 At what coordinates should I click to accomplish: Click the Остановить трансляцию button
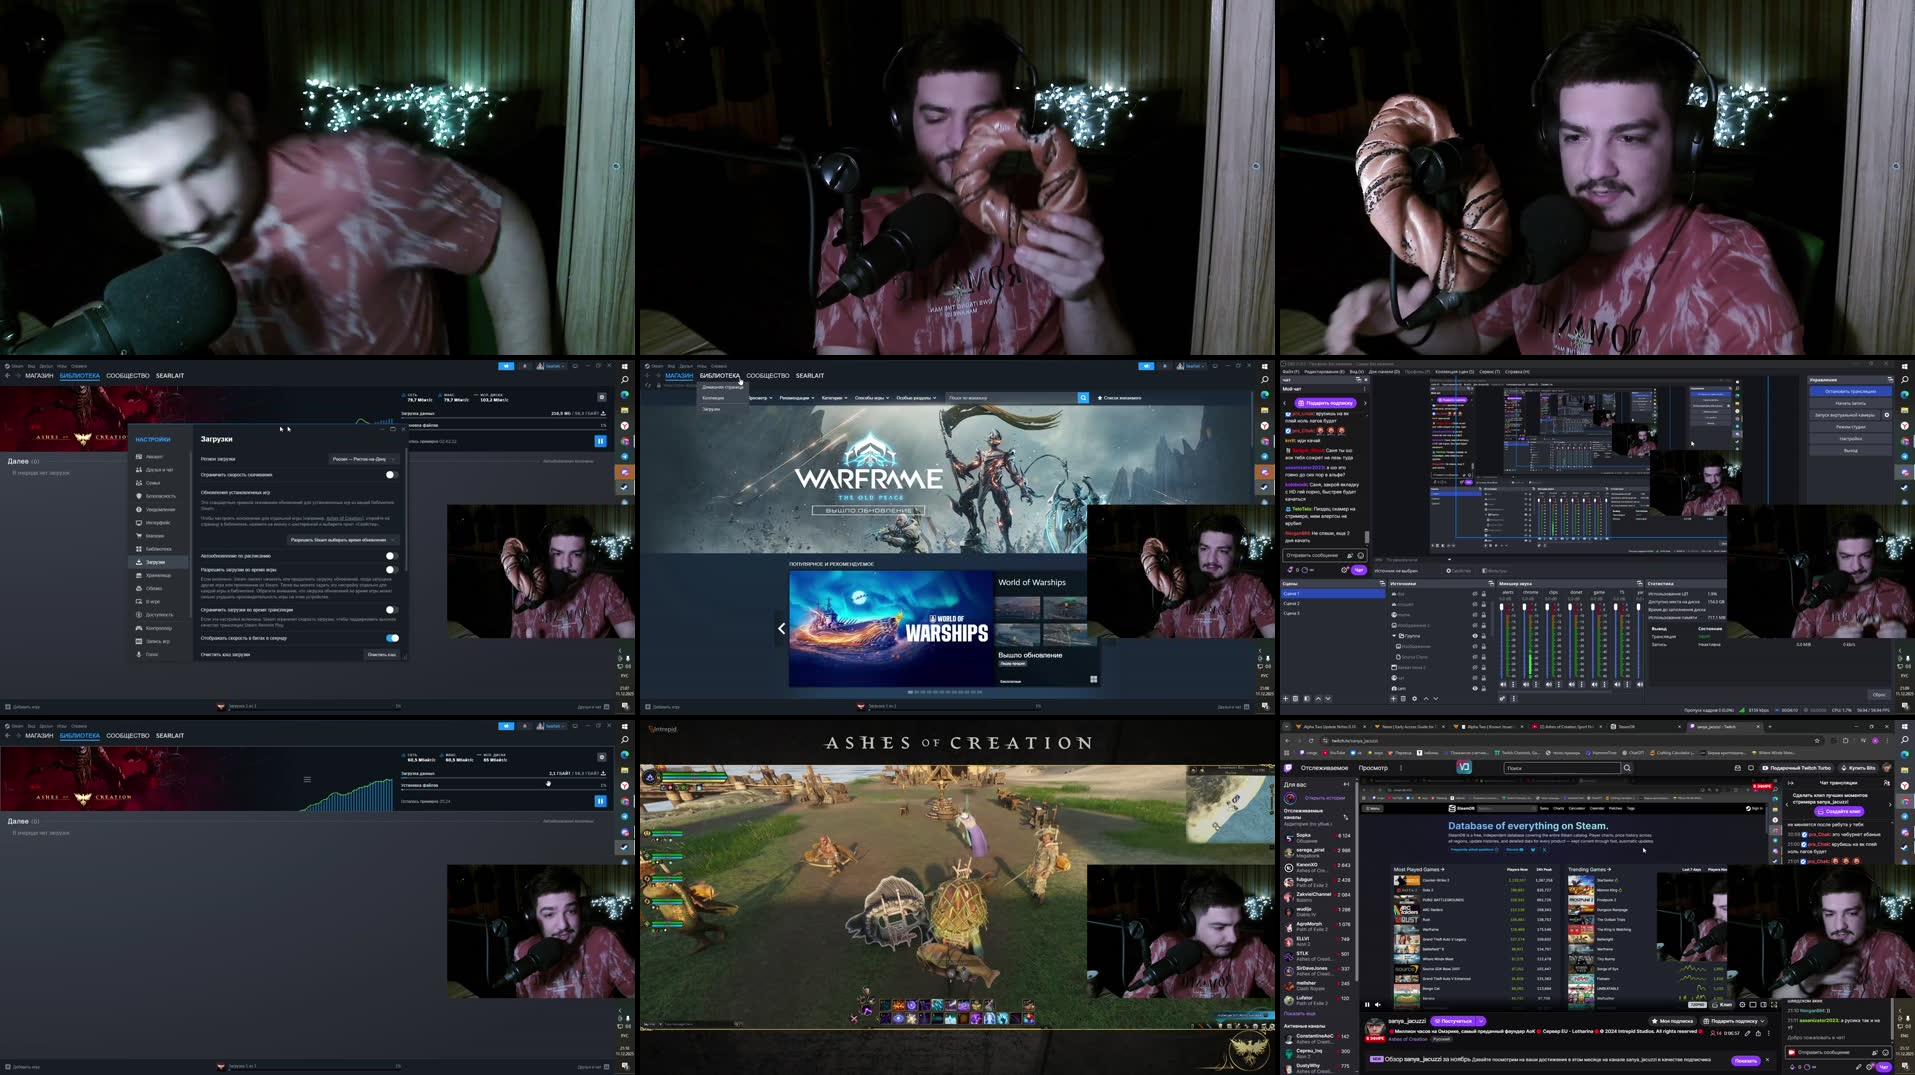1850,391
